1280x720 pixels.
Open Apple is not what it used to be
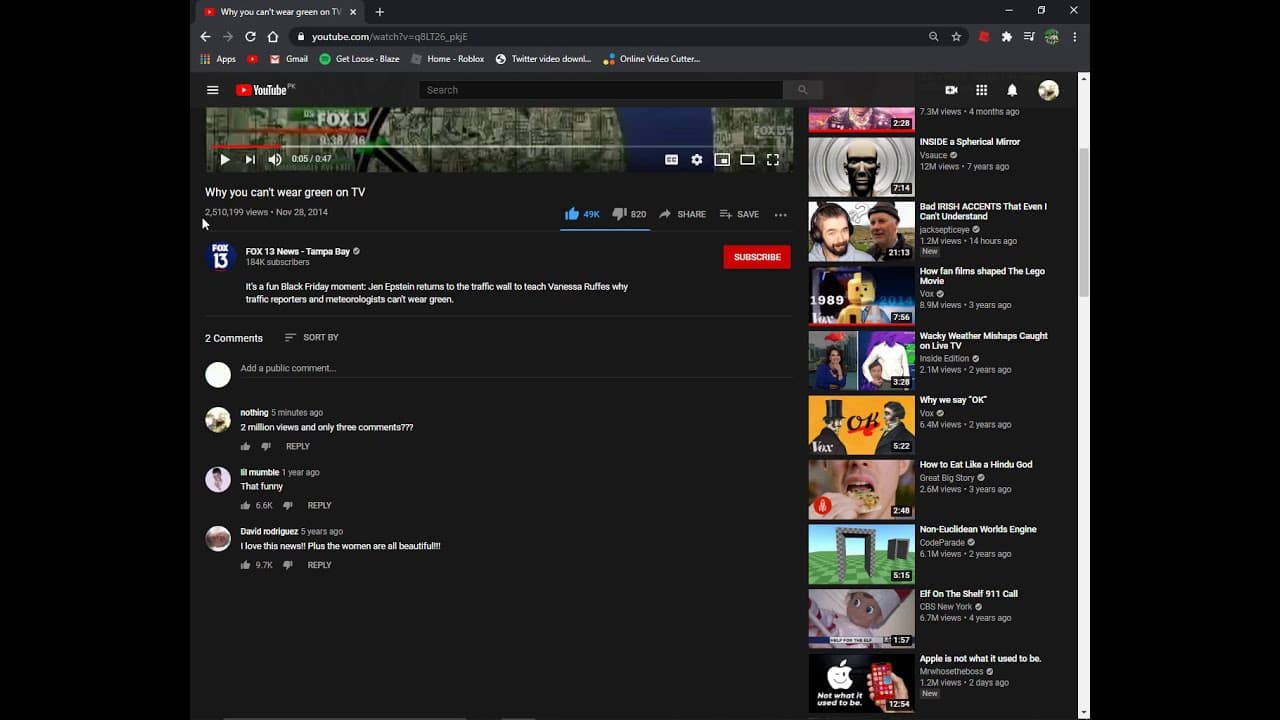click(981, 659)
